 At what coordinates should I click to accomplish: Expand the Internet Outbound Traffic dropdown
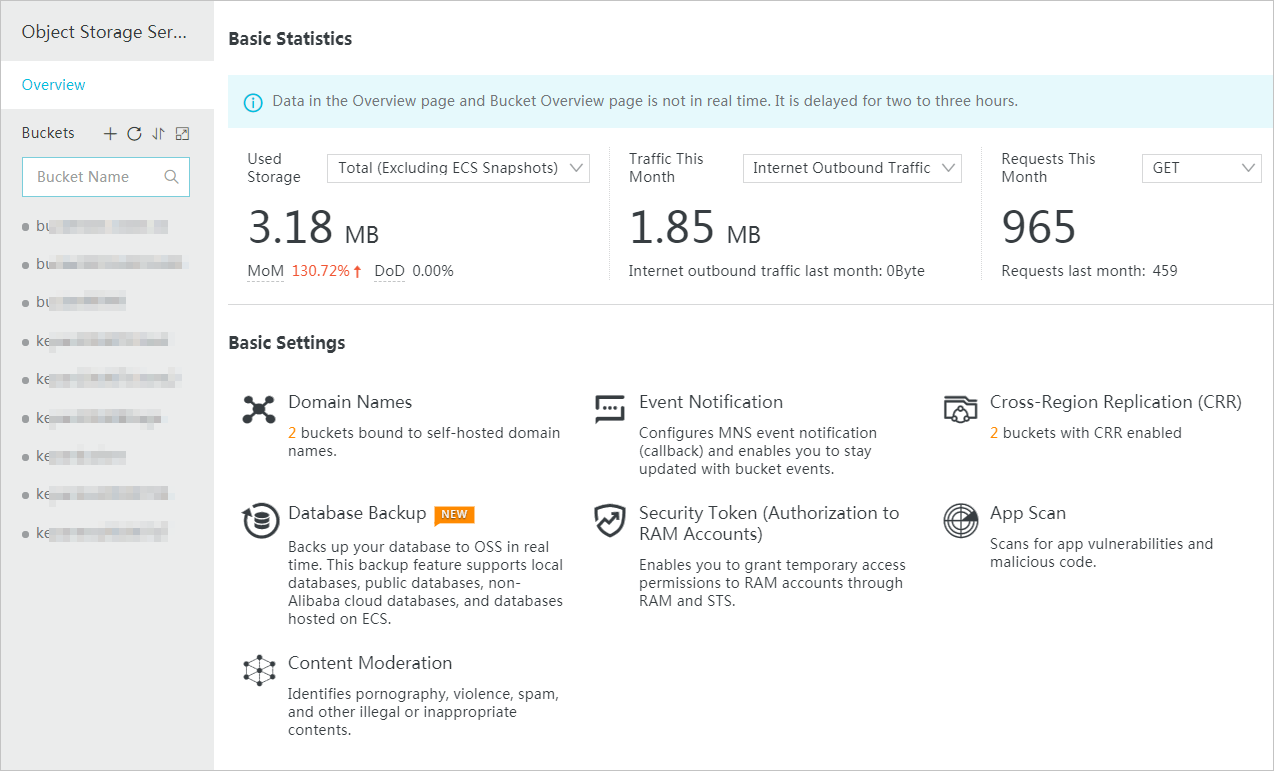pyautogui.click(x=851, y=168)
